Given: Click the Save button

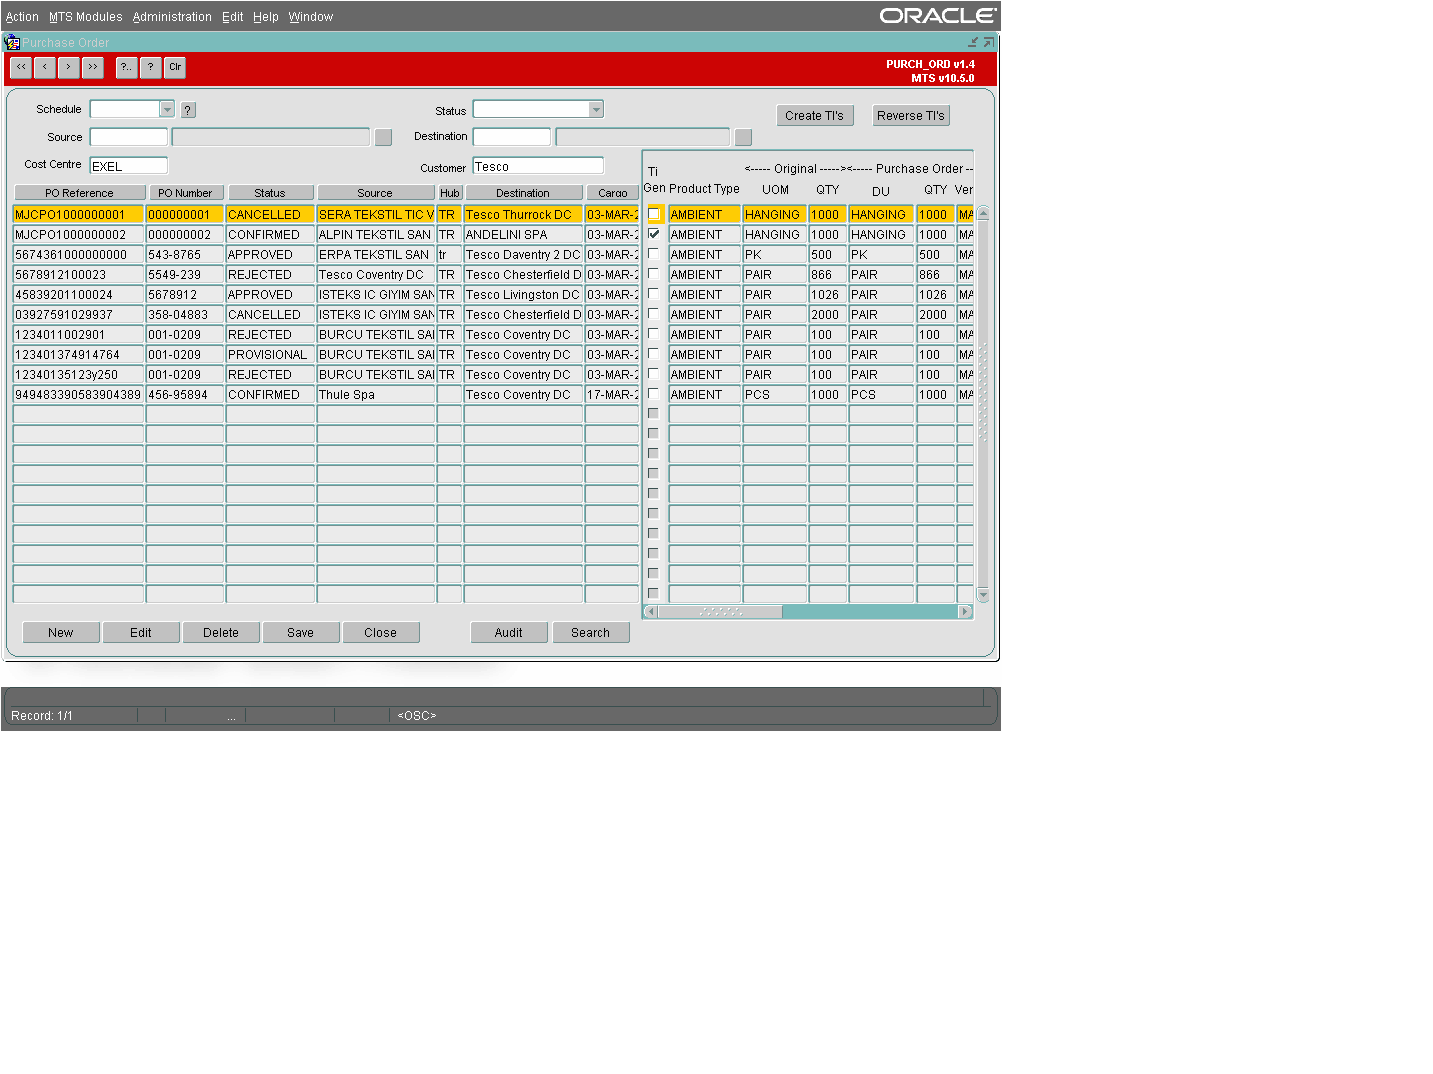Looking at the screenshot, I should point(300,633).
